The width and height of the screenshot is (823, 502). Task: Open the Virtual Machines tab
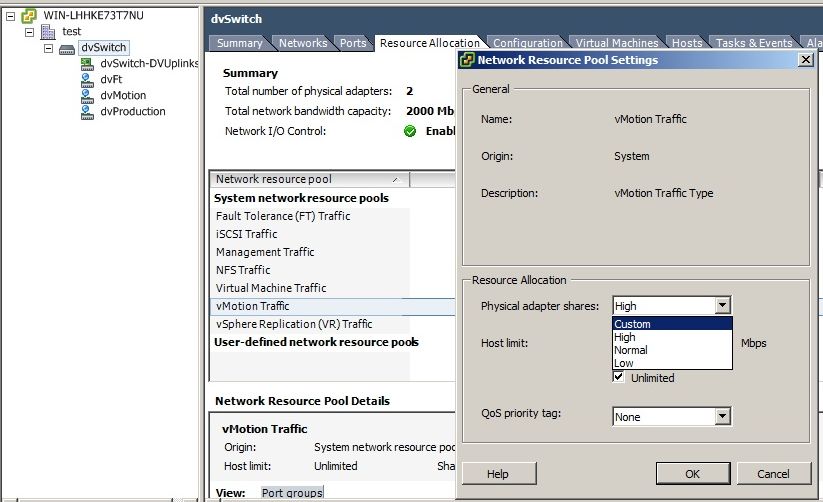click(617, 43)
